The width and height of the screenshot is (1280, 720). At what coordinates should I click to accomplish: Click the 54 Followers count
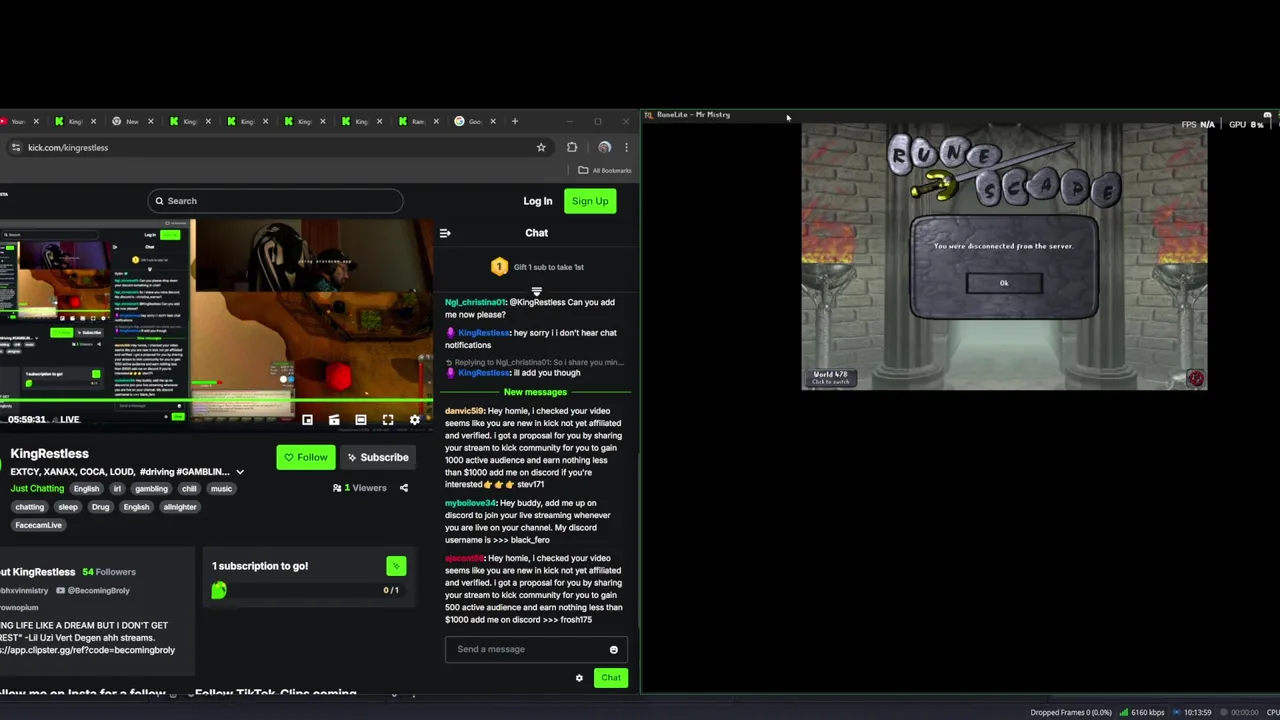pyautogui.click(x=108, y=572)
